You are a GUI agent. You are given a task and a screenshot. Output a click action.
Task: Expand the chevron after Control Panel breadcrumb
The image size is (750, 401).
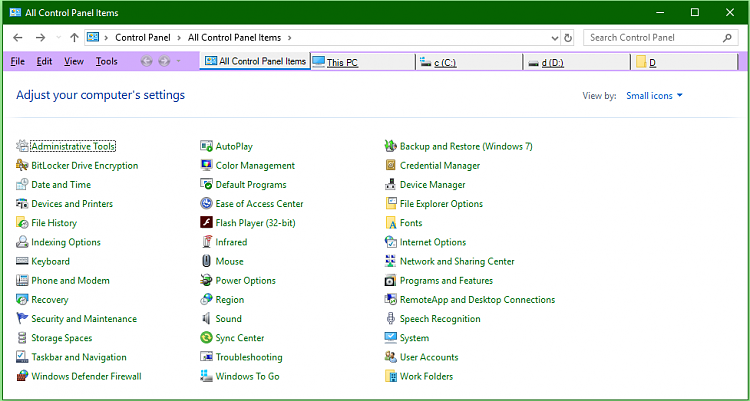179,37
